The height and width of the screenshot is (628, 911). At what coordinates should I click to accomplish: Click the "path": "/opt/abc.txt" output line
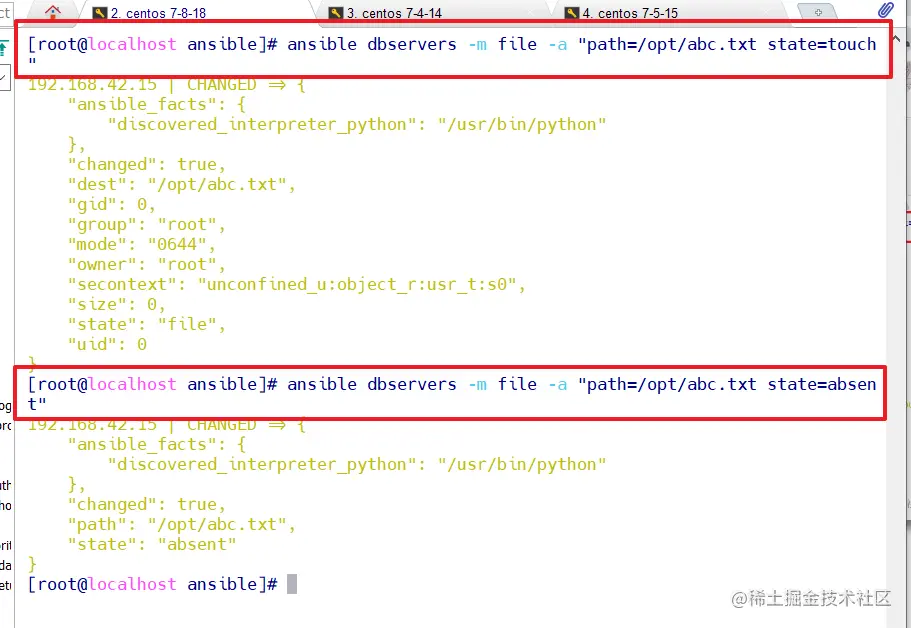tap(181, 525)
